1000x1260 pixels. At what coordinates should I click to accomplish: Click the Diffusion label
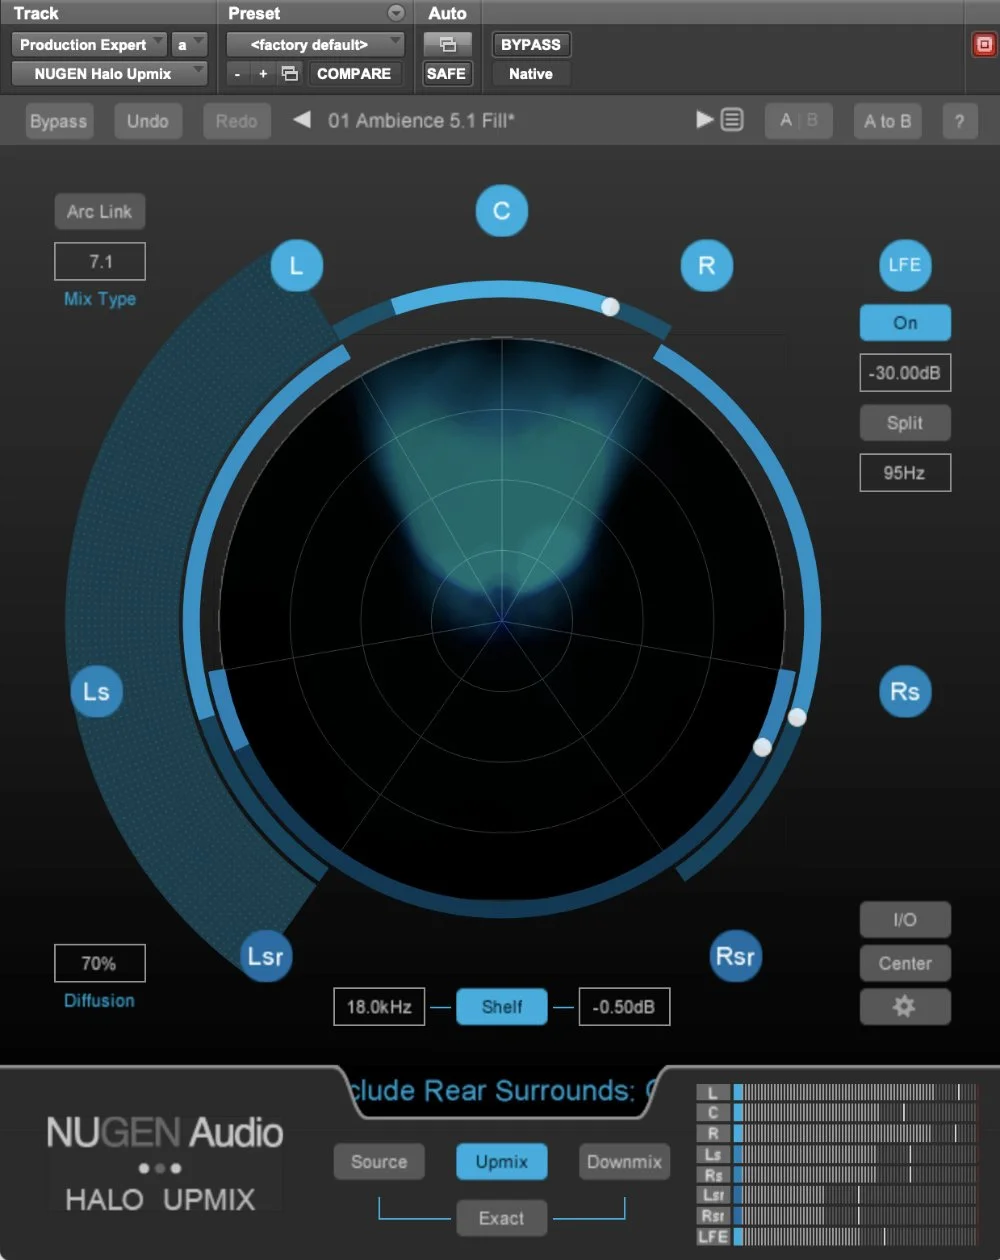coord(100,1000)
